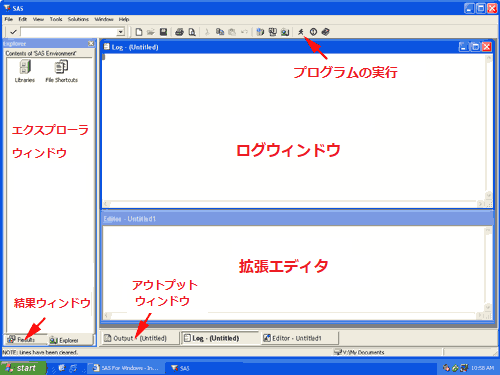Open the Solutions menu
The height and width of the screenshot is (375, 500).
pos(78,19)
